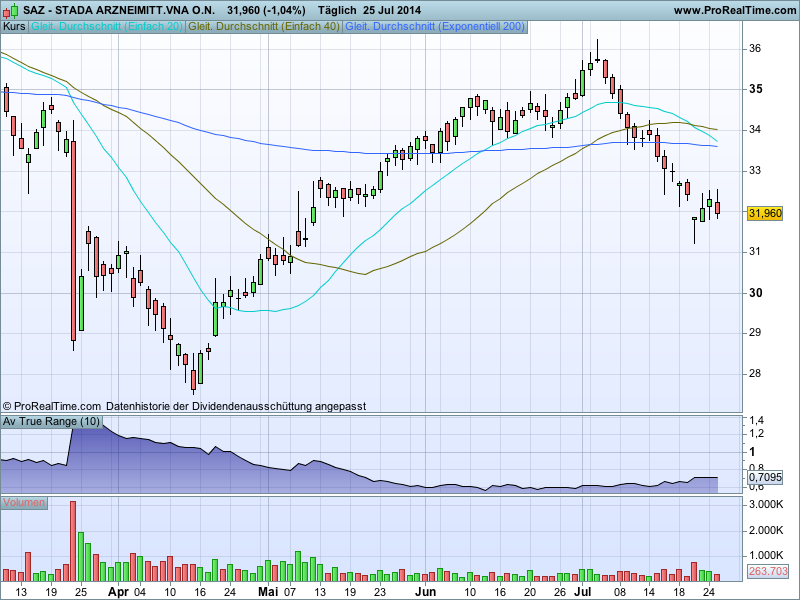Click the Jun month label on time axis
Viewport: 800px width, 600px height.
426,592
